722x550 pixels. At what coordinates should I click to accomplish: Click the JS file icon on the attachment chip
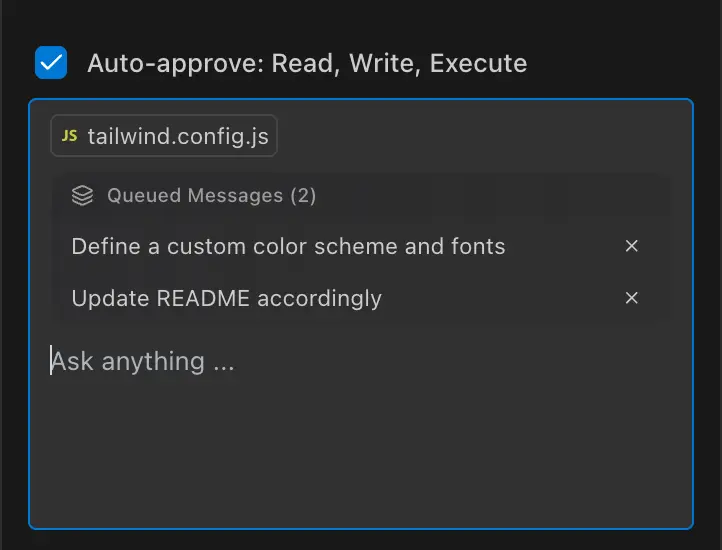[69, 137]
